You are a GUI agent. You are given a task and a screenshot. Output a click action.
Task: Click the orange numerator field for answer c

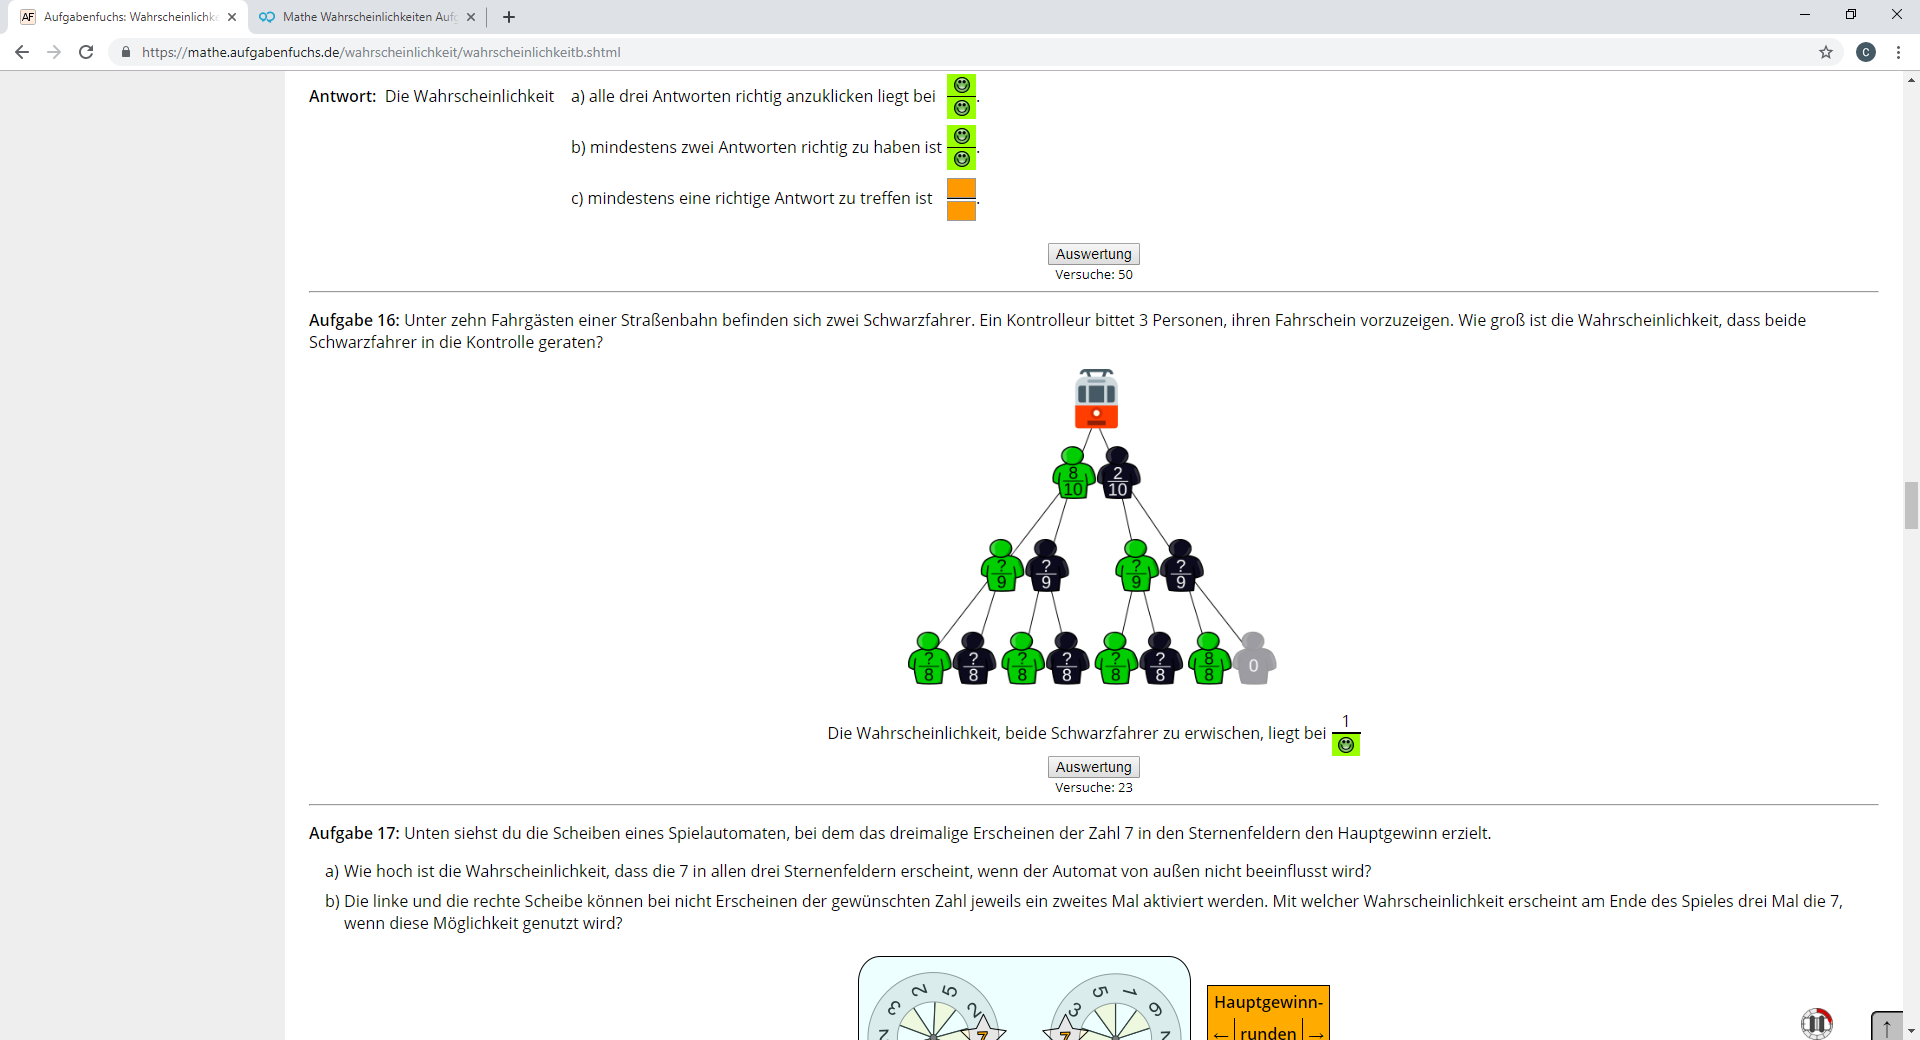pyautogui.click(x=961, y=188)
